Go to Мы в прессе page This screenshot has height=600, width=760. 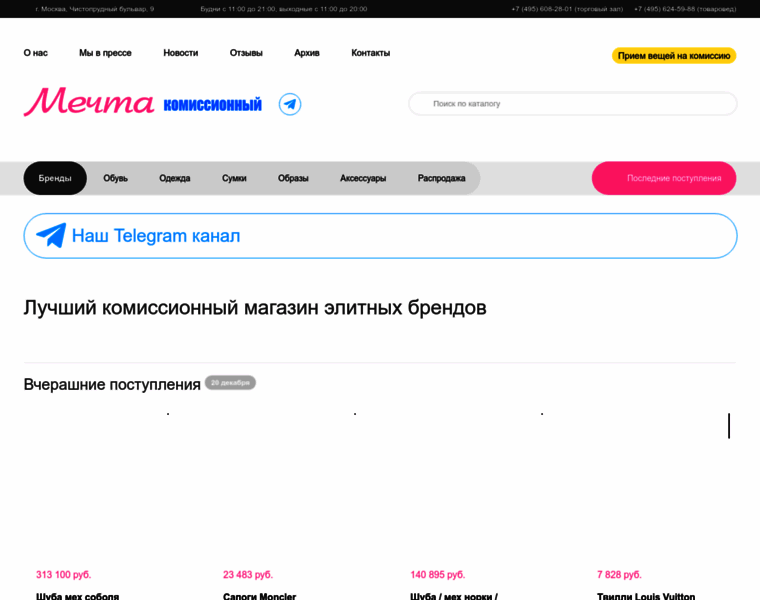coord(105,53)
